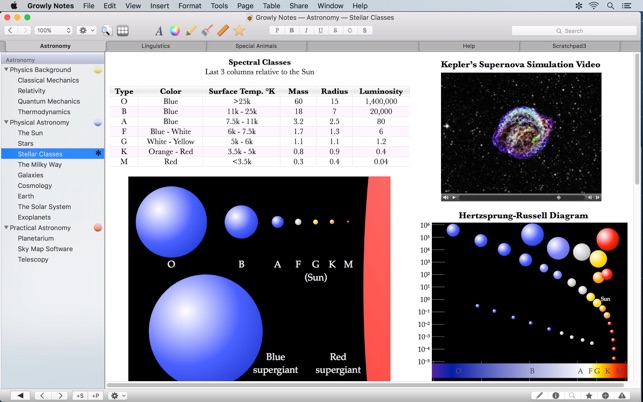Click the star favorites icon
The image size is (643, 402).
pyautogui.click(x=239, y=30)
